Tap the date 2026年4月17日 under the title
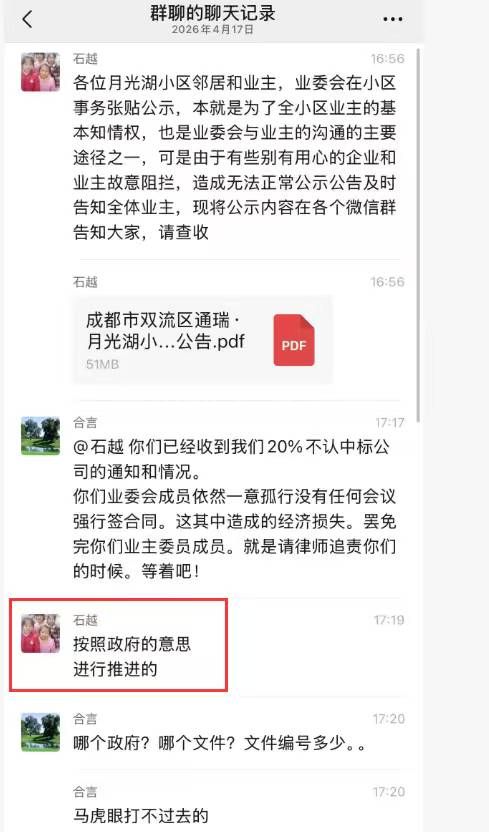This screenshot has height=832, width=489. click(213, 30)
